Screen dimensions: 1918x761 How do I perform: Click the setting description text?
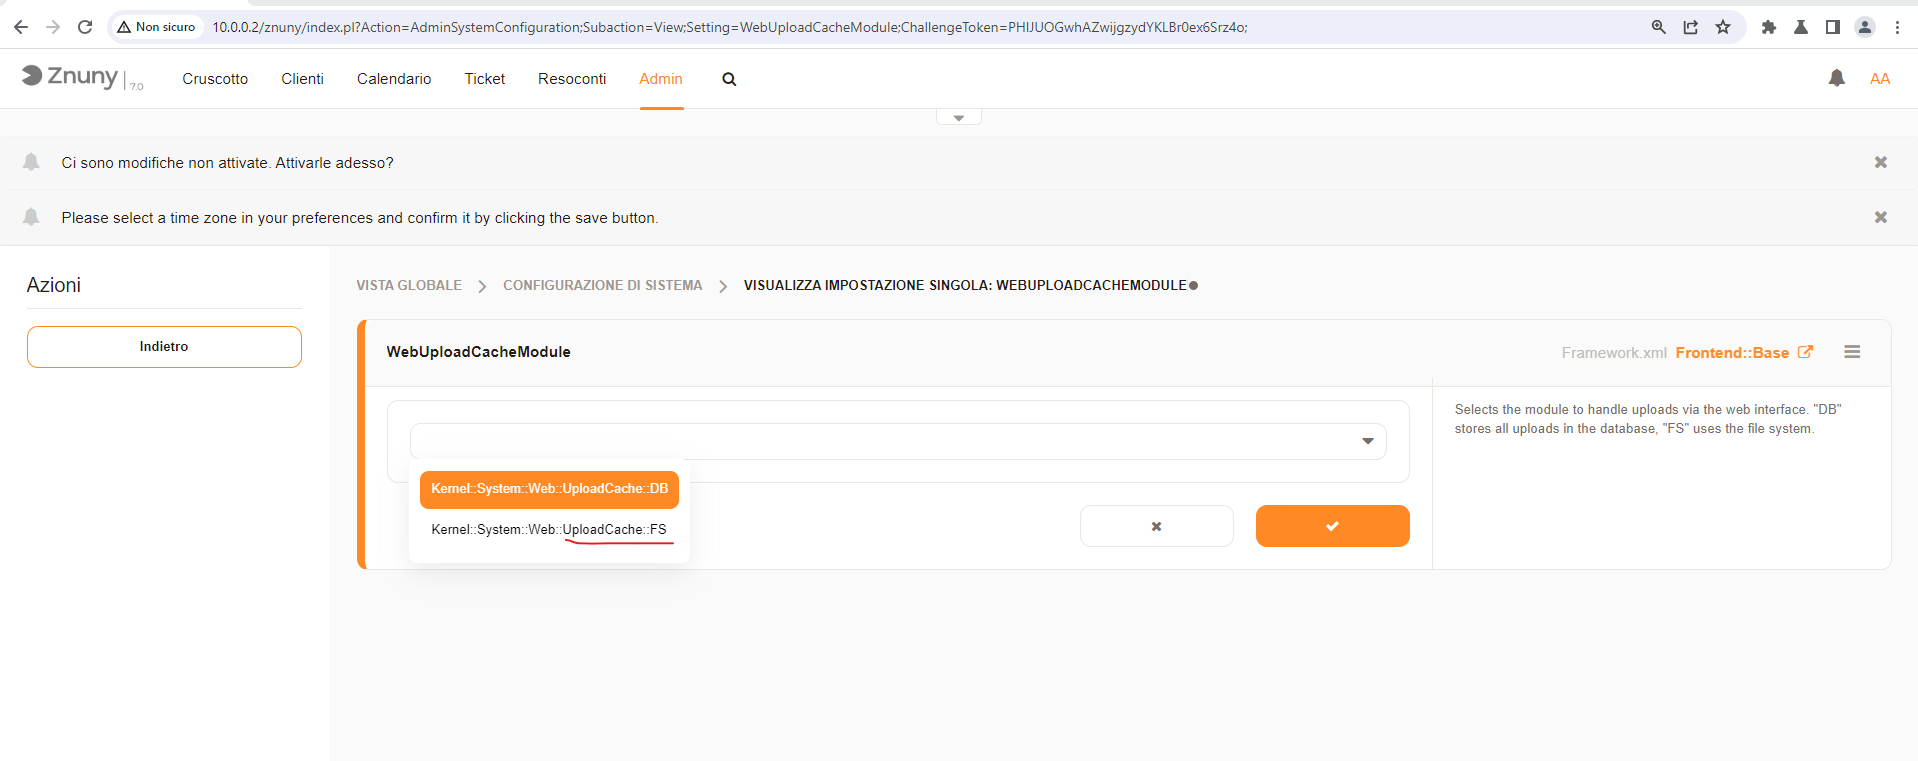1648,419
